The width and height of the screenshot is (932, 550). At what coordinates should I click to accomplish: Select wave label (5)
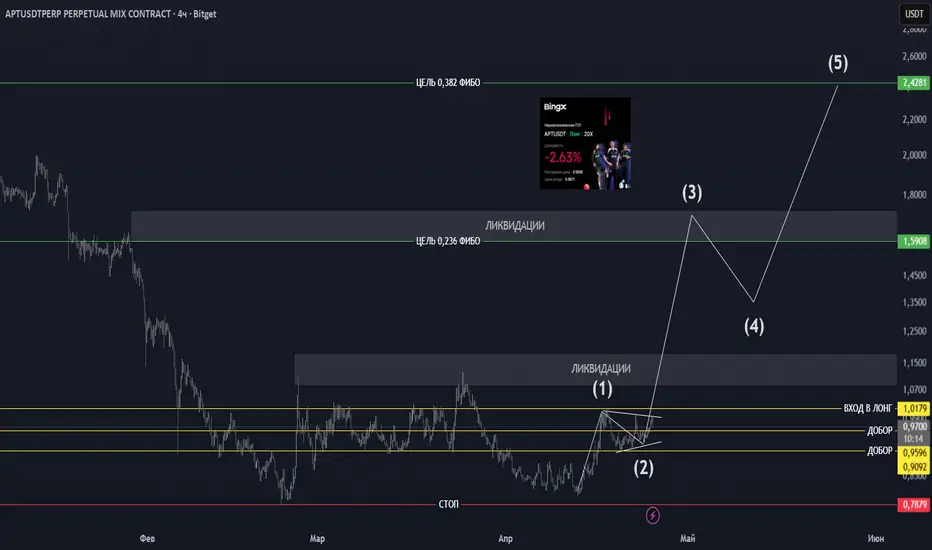coord(838,63)
